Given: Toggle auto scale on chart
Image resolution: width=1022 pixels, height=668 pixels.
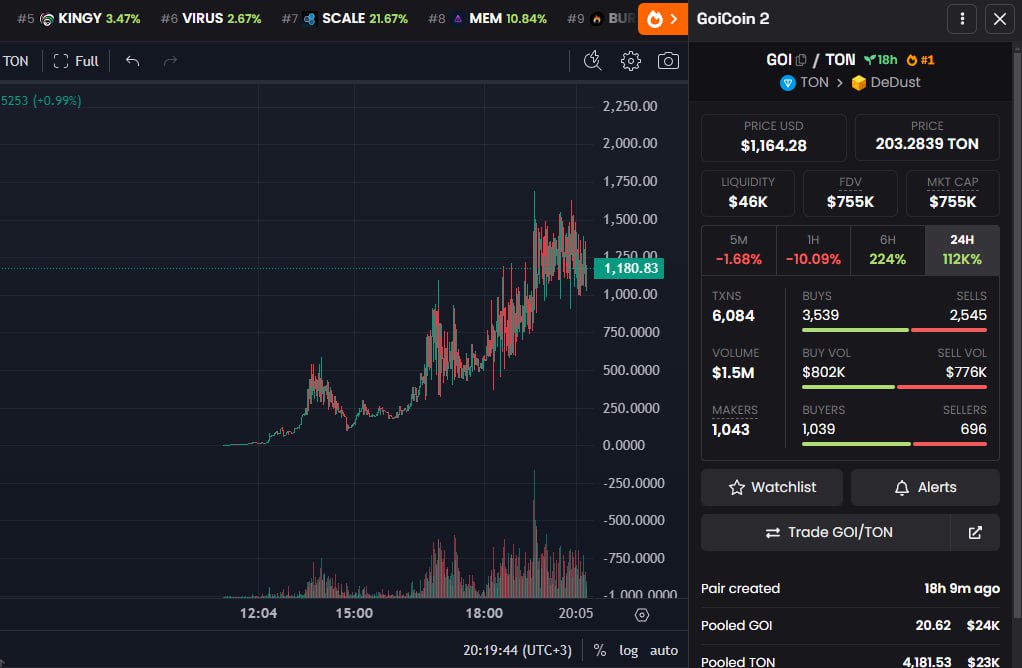Looking at the screenshot, I should (x=664, y=650).
